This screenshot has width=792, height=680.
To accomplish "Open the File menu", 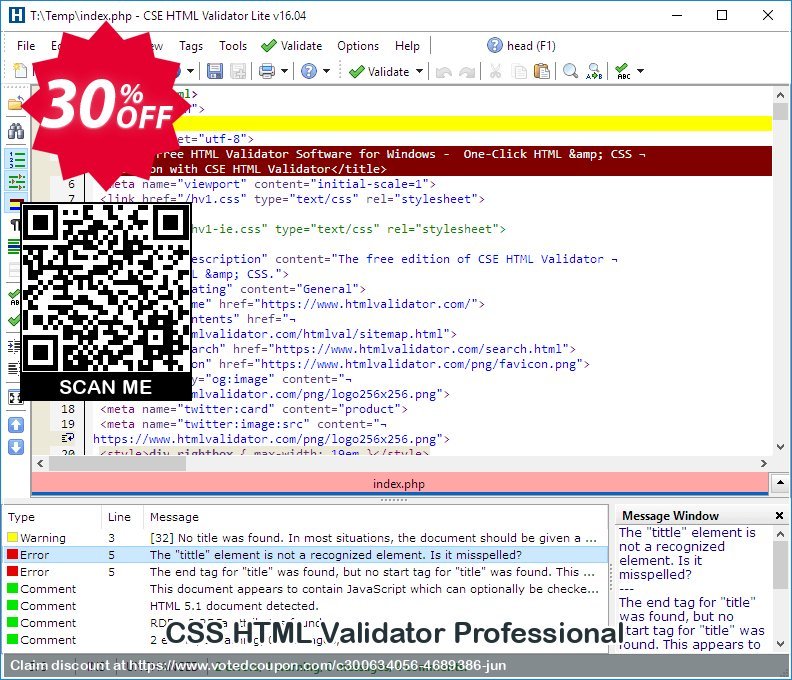I will (x=26, y=46).
